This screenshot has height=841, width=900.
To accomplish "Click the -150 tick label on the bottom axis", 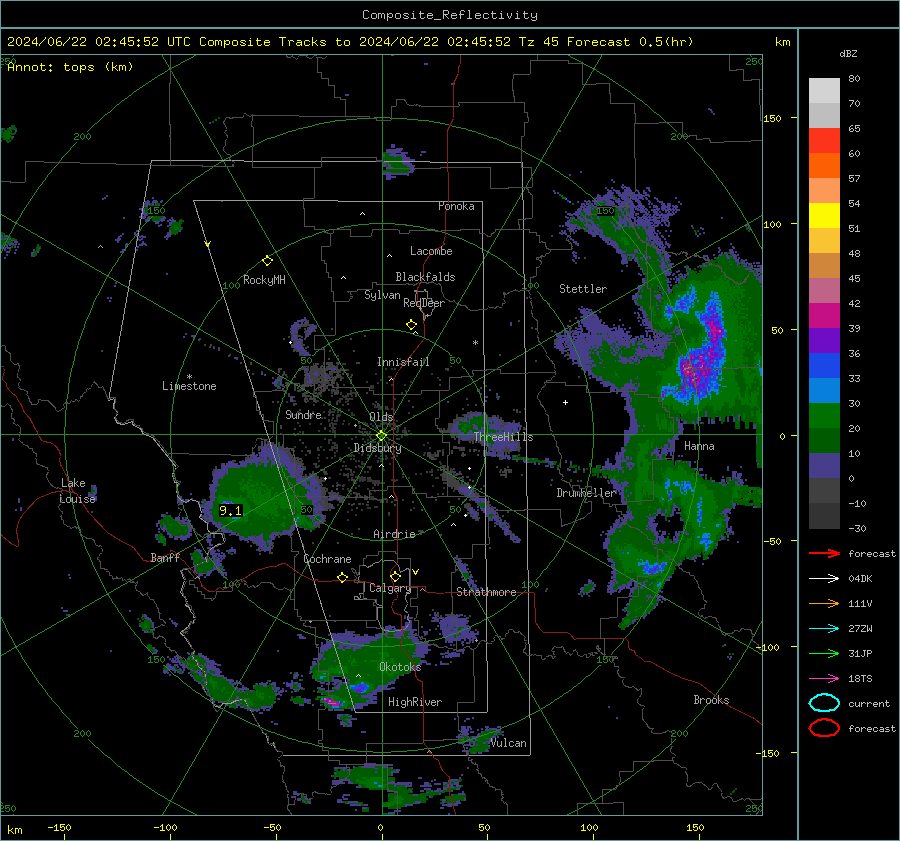I will click(59, 827).
